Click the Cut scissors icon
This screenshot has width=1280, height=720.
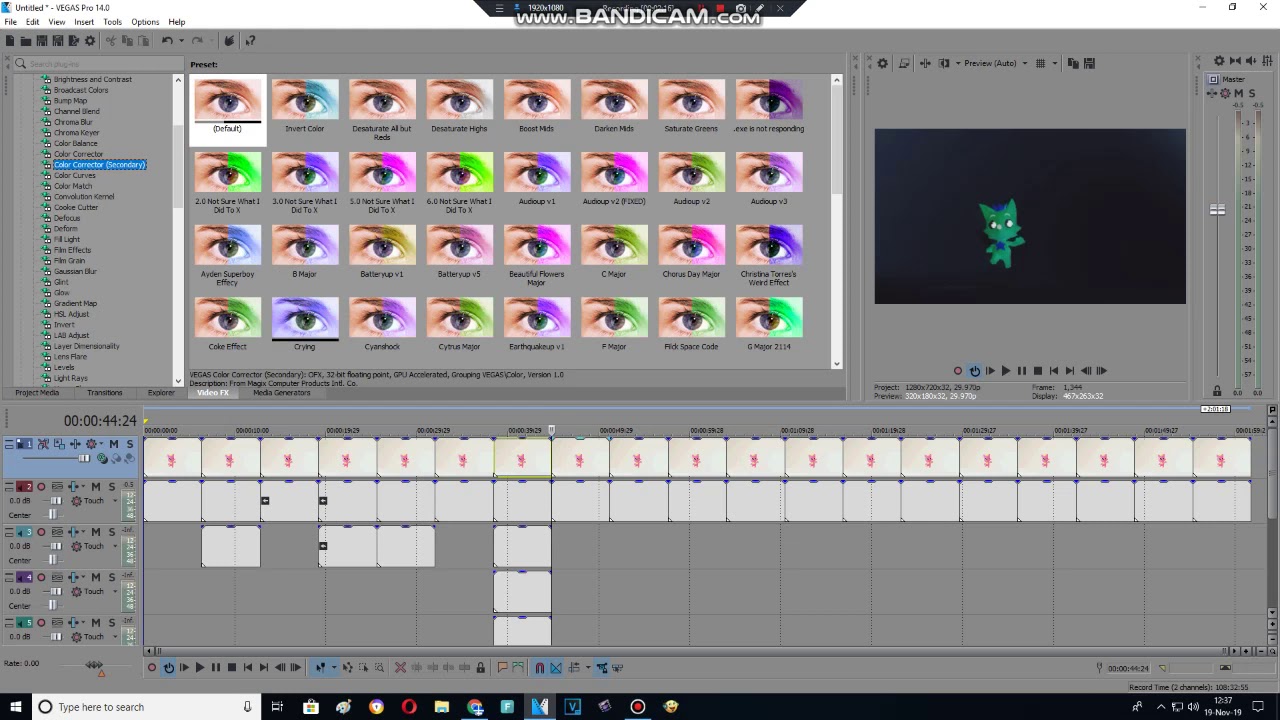[x=111, y=40]
